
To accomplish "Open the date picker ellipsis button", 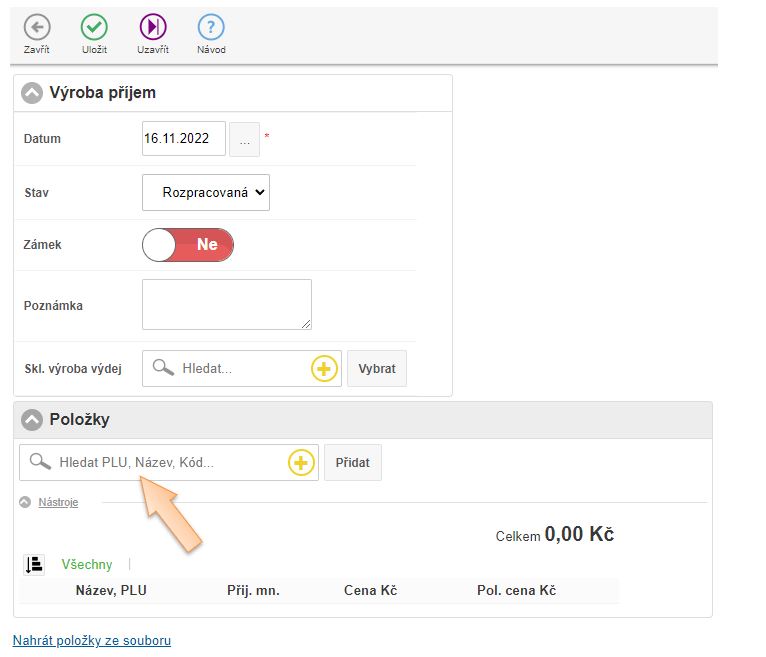I will point(244,140).
